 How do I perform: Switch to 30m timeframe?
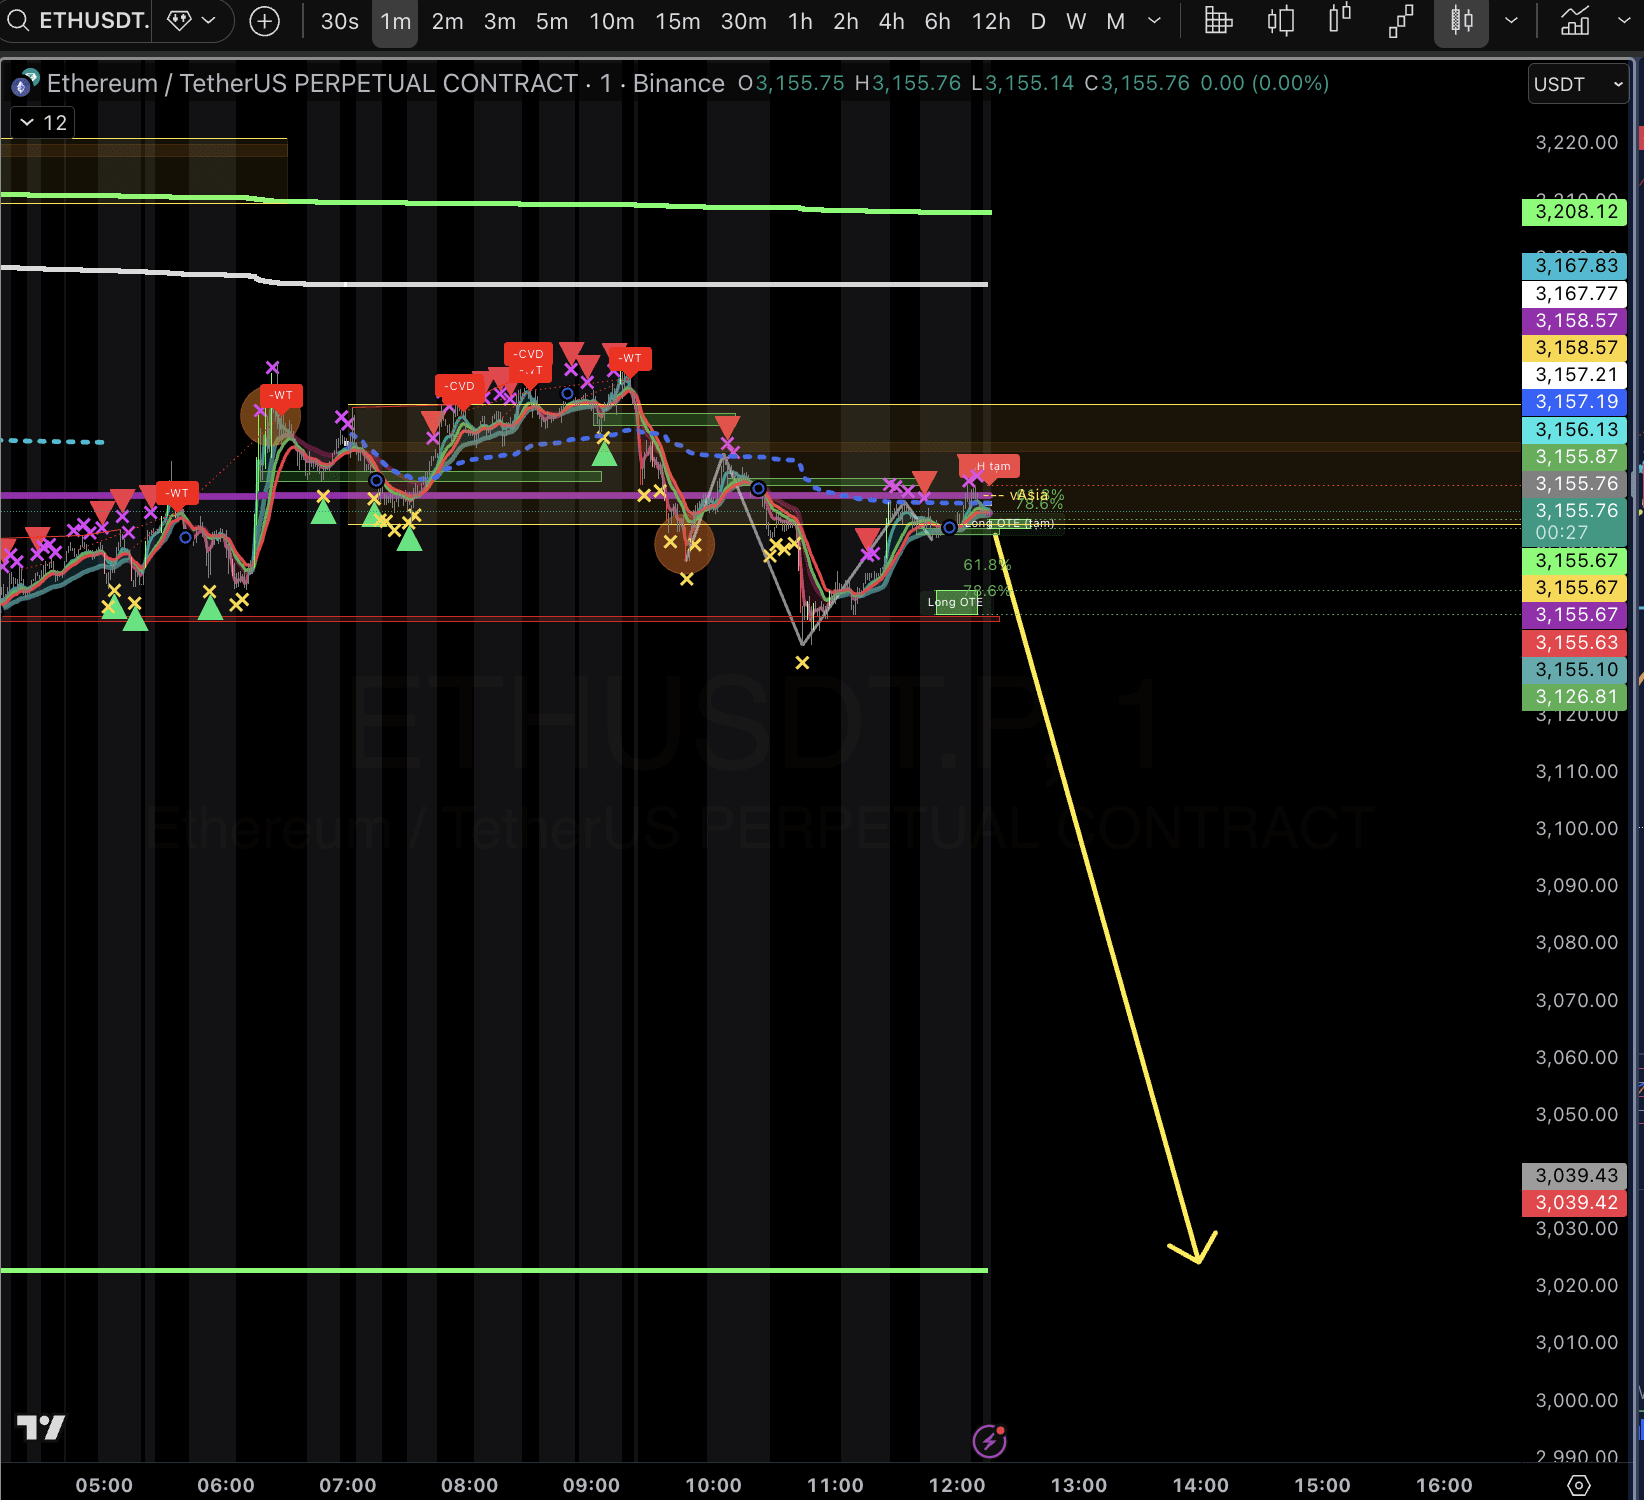743,21
